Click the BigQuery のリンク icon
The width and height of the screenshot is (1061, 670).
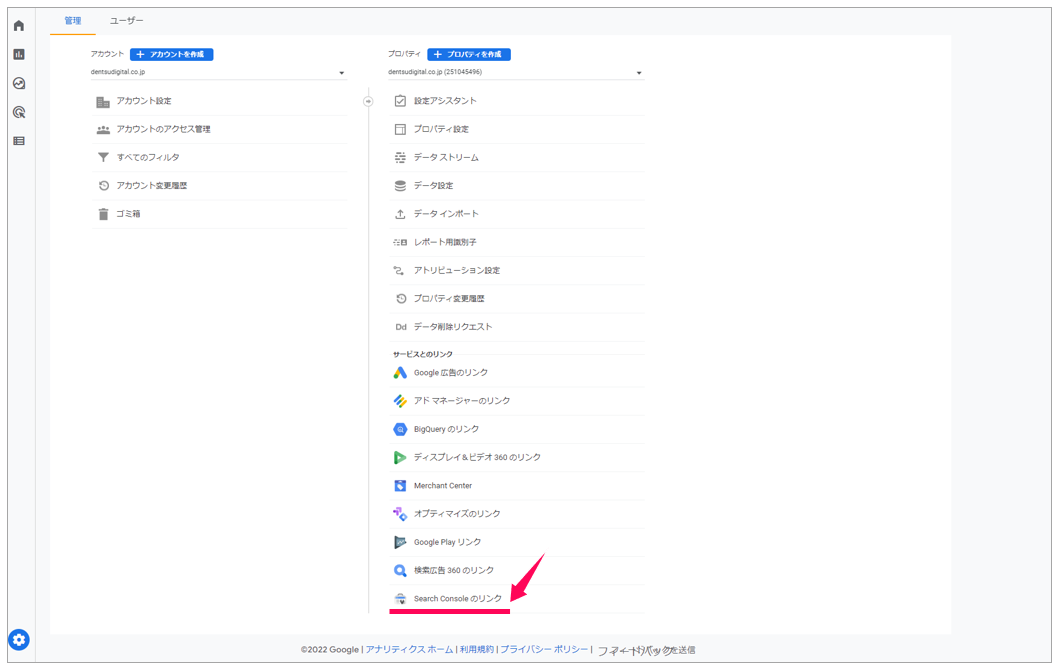click(400, 429)
